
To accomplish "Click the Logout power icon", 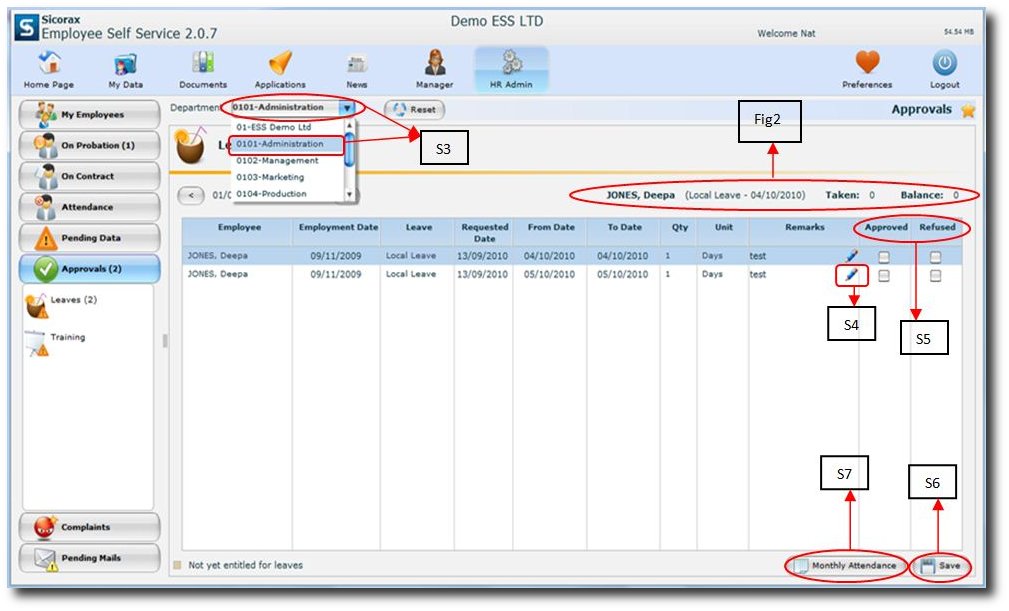I will click(x=944, y=64).
